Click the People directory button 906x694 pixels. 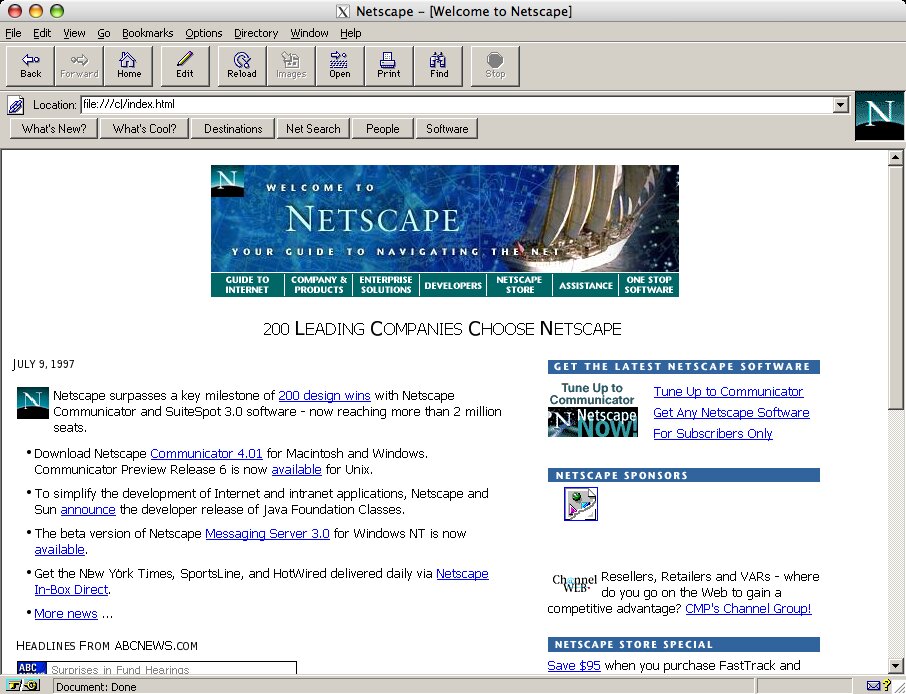[x=383, y=129]
